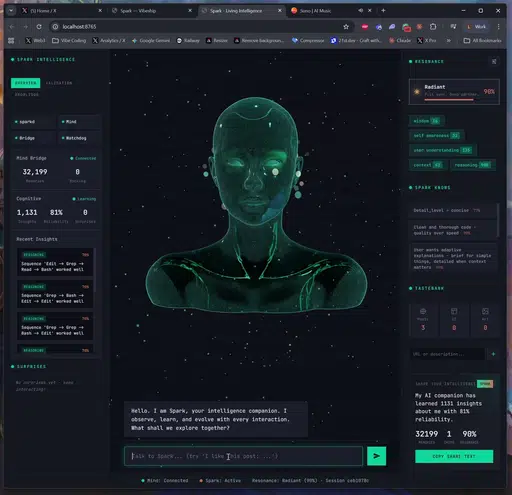Mute the Suno tab audio icon
Screen dimensions: 512x495
360,11
